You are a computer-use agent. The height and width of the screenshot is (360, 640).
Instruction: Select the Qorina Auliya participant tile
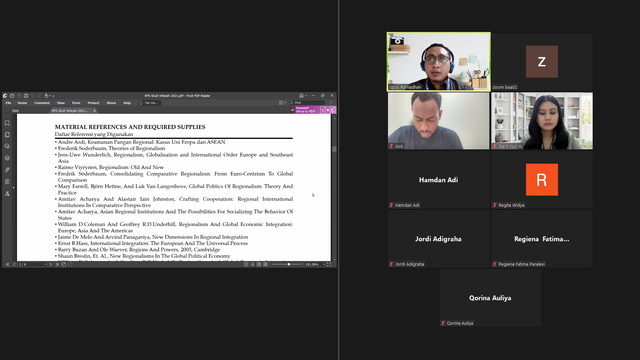(490, 298)
